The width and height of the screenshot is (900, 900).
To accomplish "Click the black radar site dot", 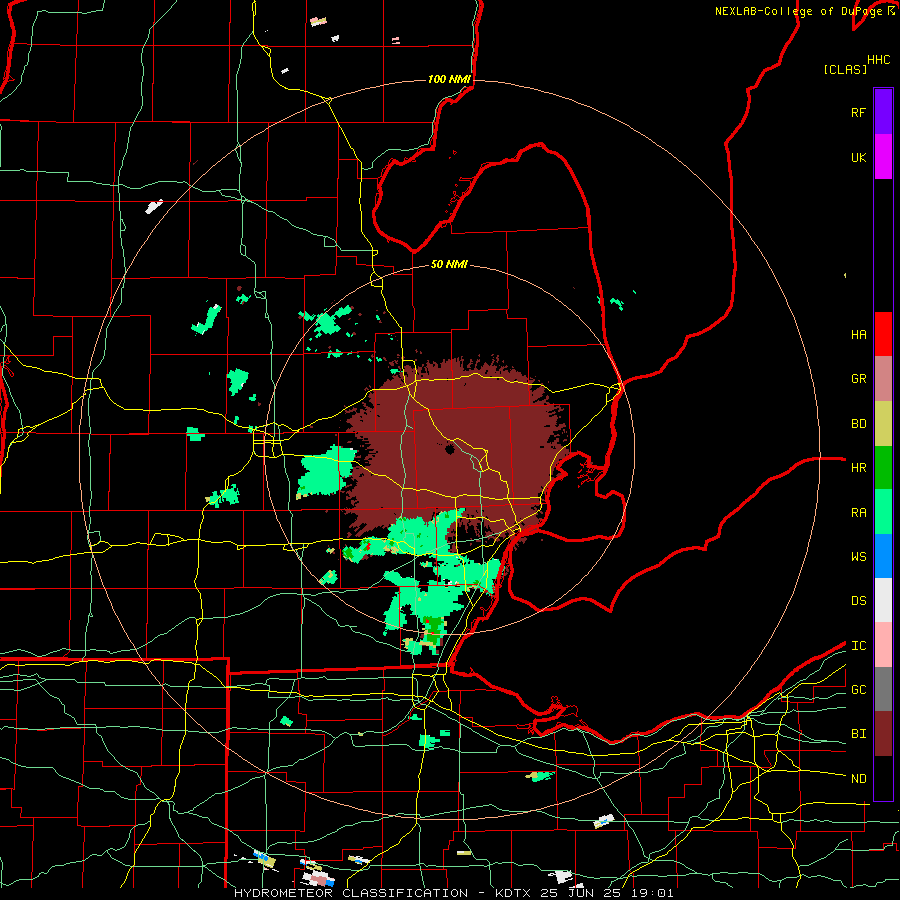I will 449,449.
